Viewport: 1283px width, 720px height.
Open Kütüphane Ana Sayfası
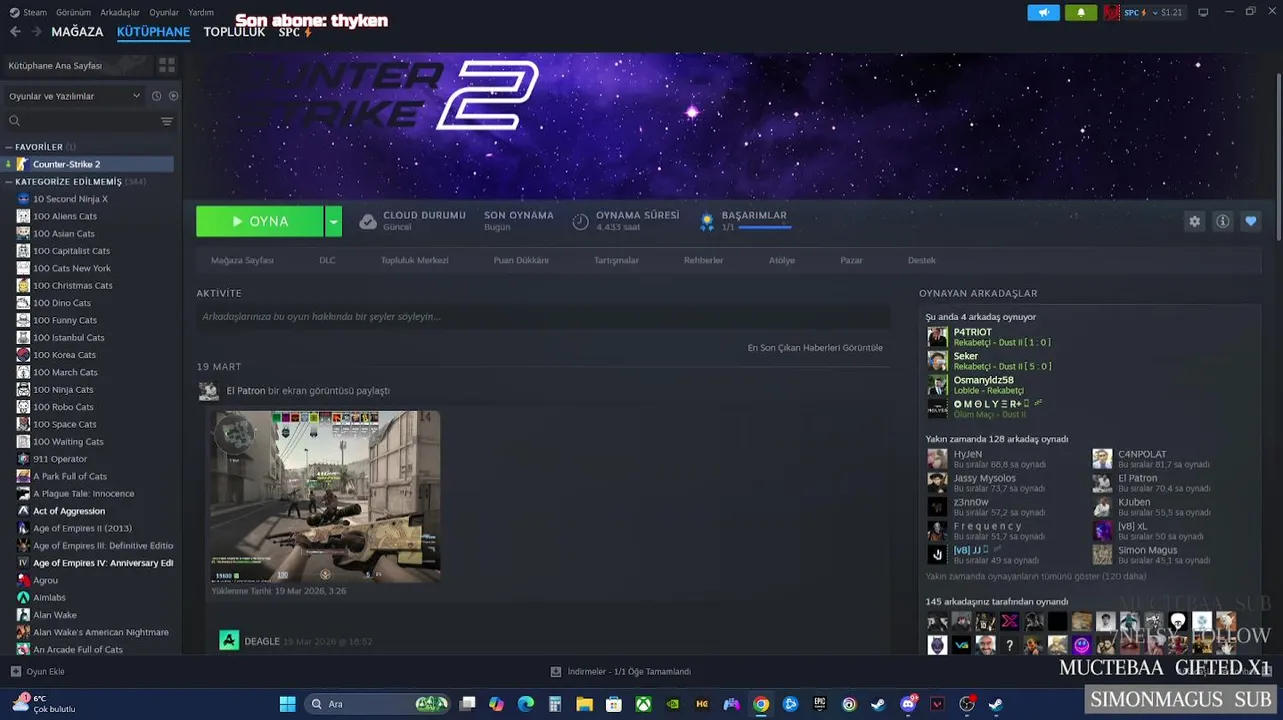pos(55,65)
